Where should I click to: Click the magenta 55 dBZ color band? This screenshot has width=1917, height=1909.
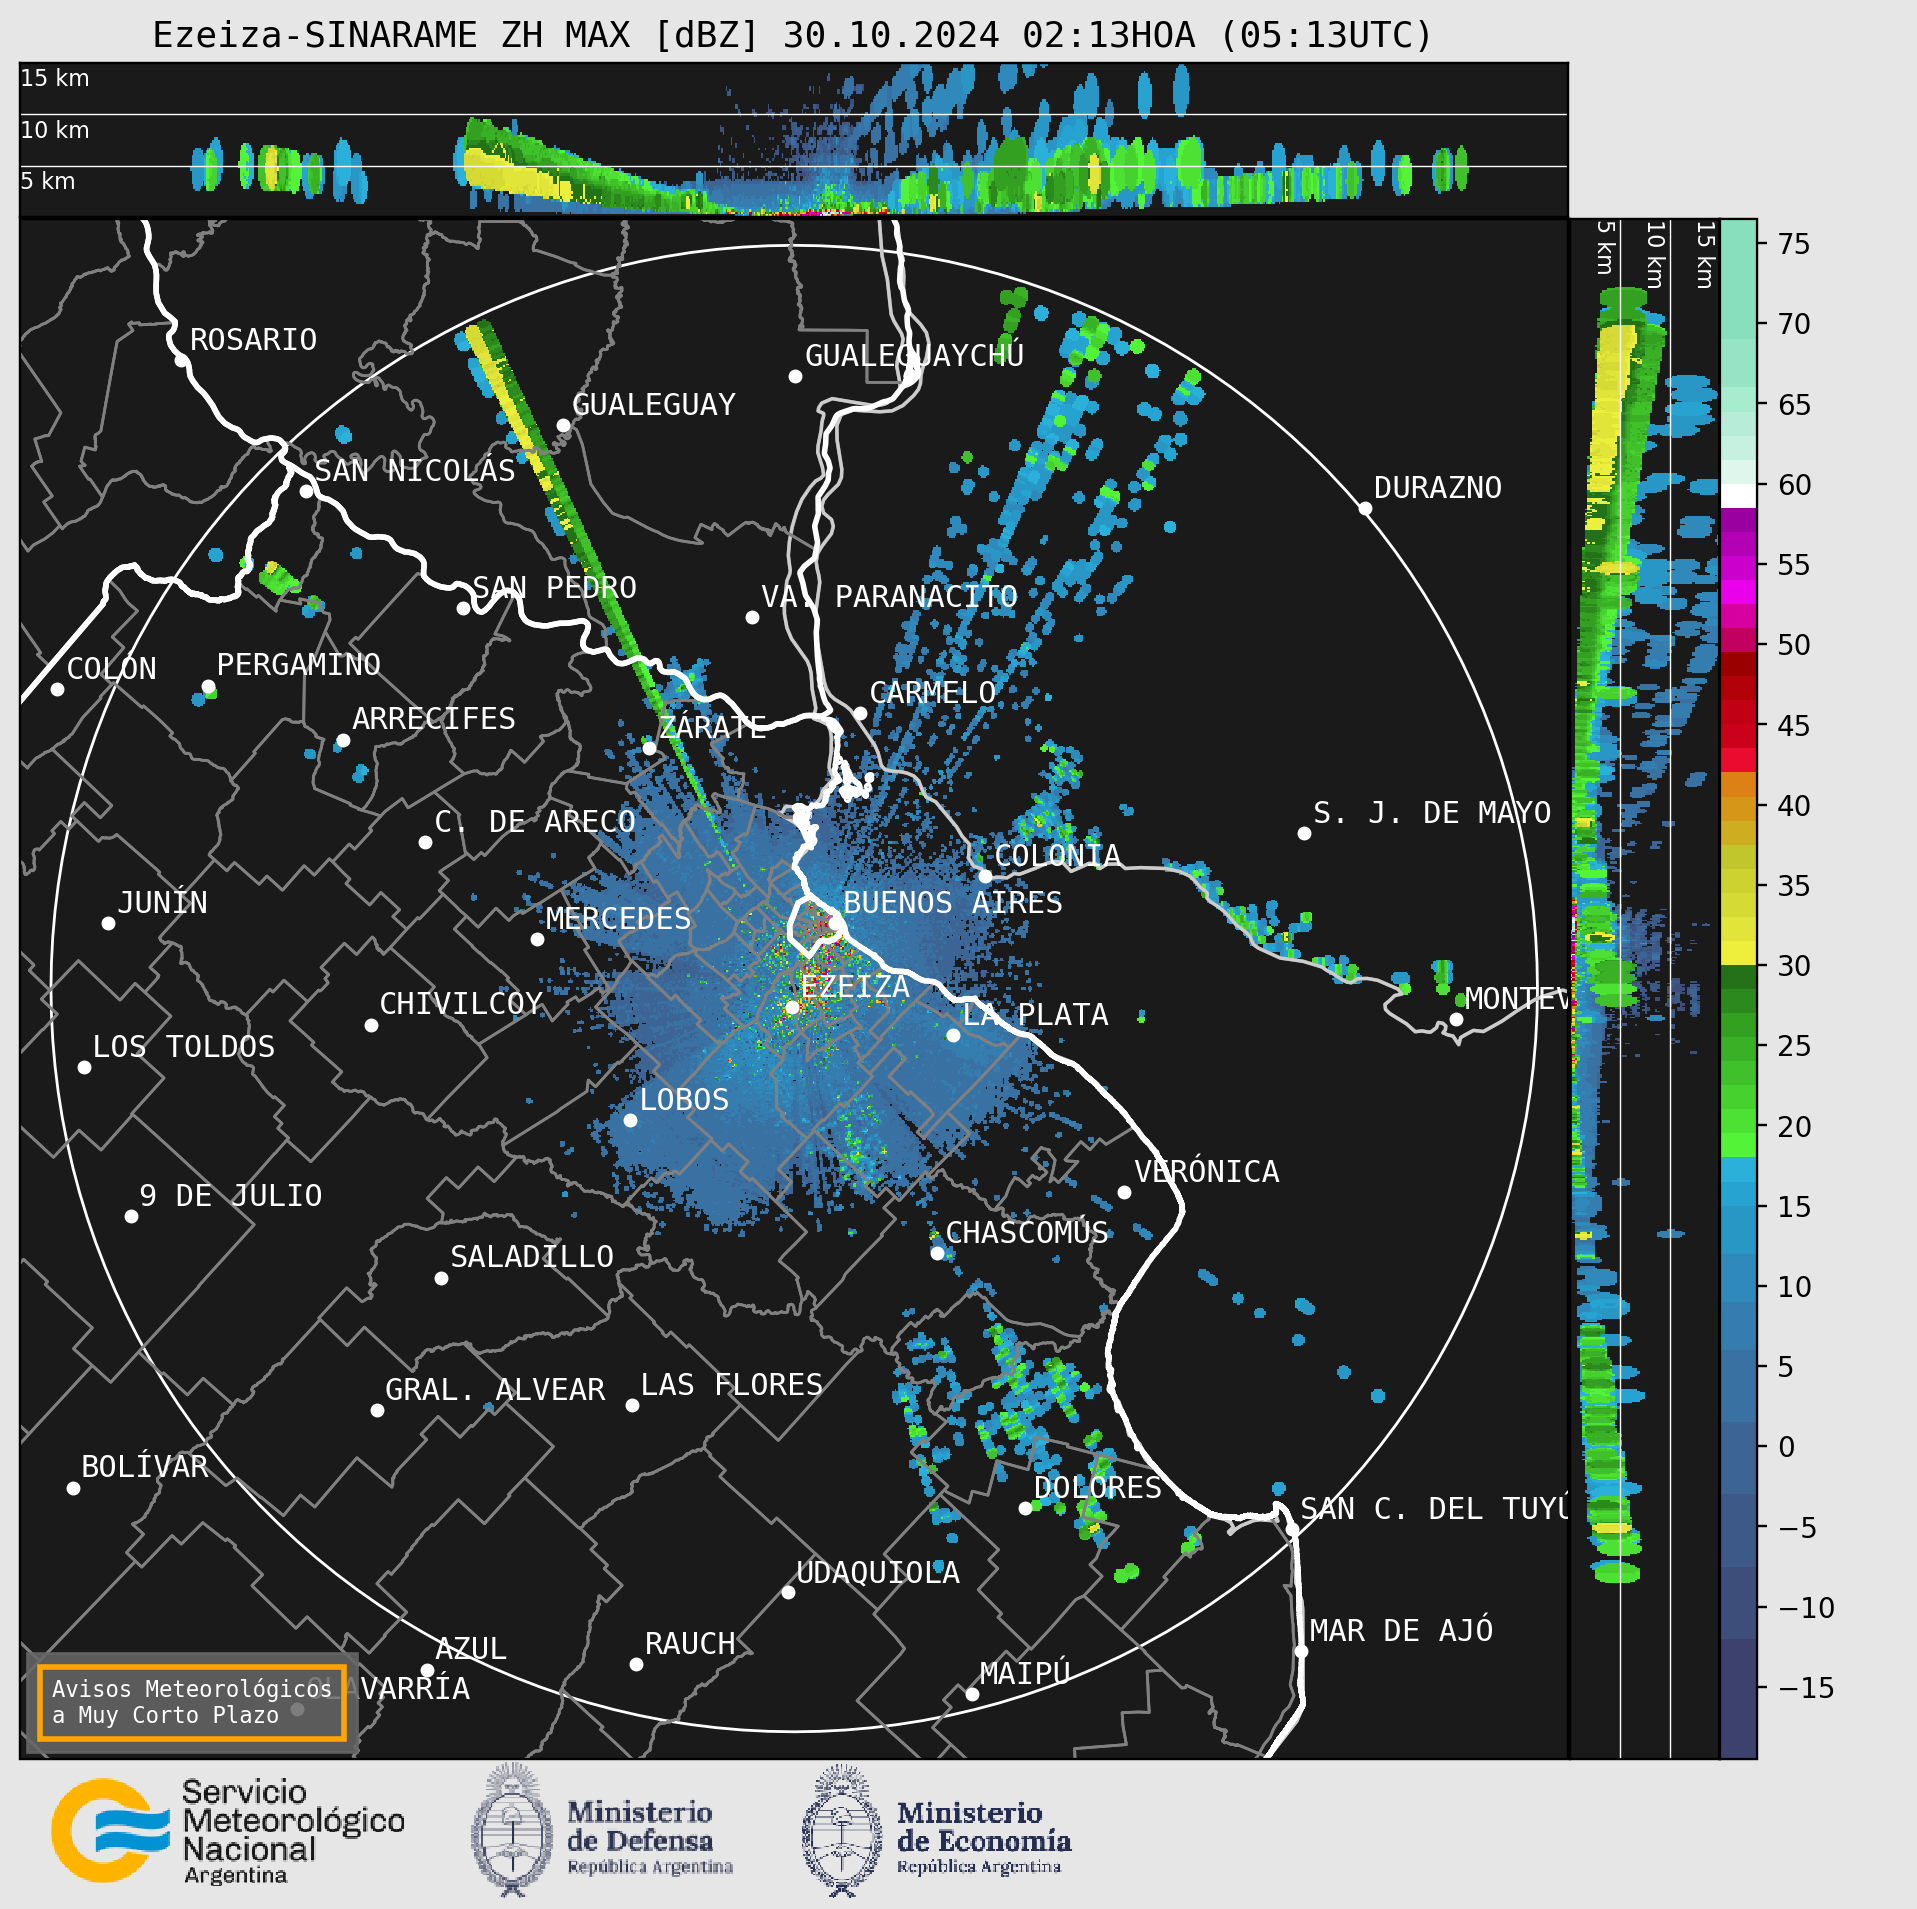1738,568
